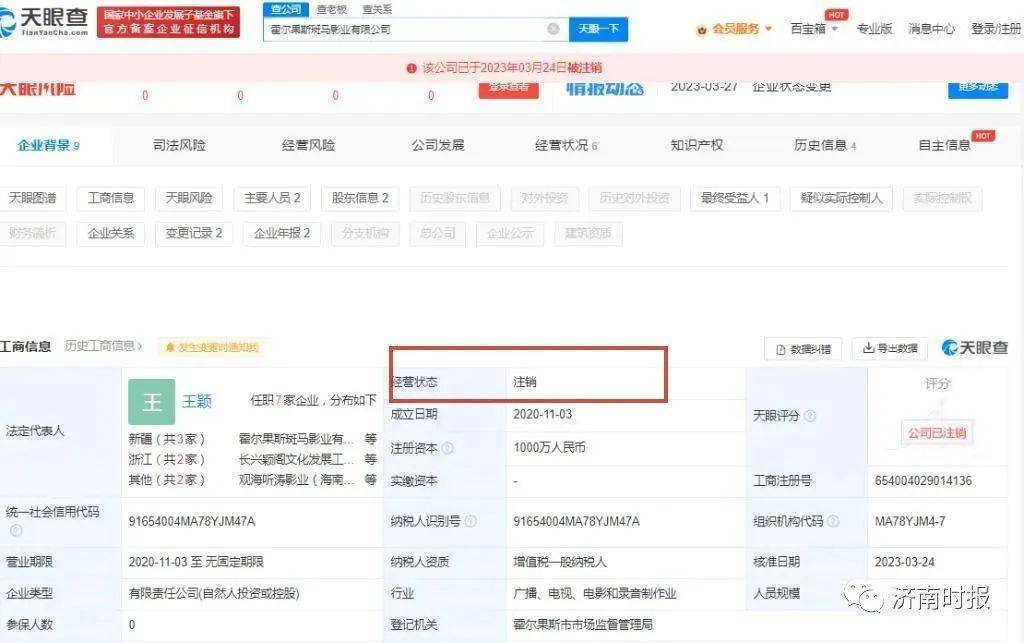Switch to the 知识产权 tab

tap(697, 145)
